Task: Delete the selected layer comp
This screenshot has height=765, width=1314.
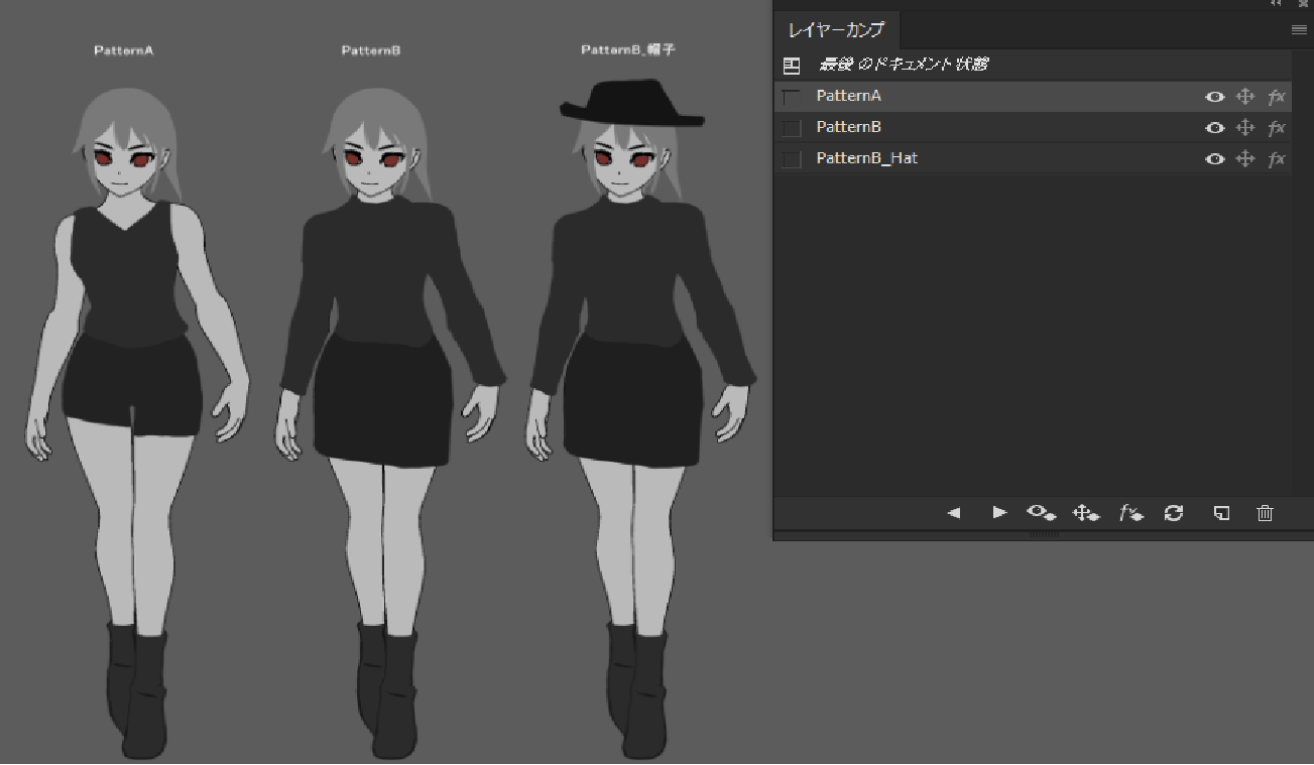Action: (x=1265, y=513)
